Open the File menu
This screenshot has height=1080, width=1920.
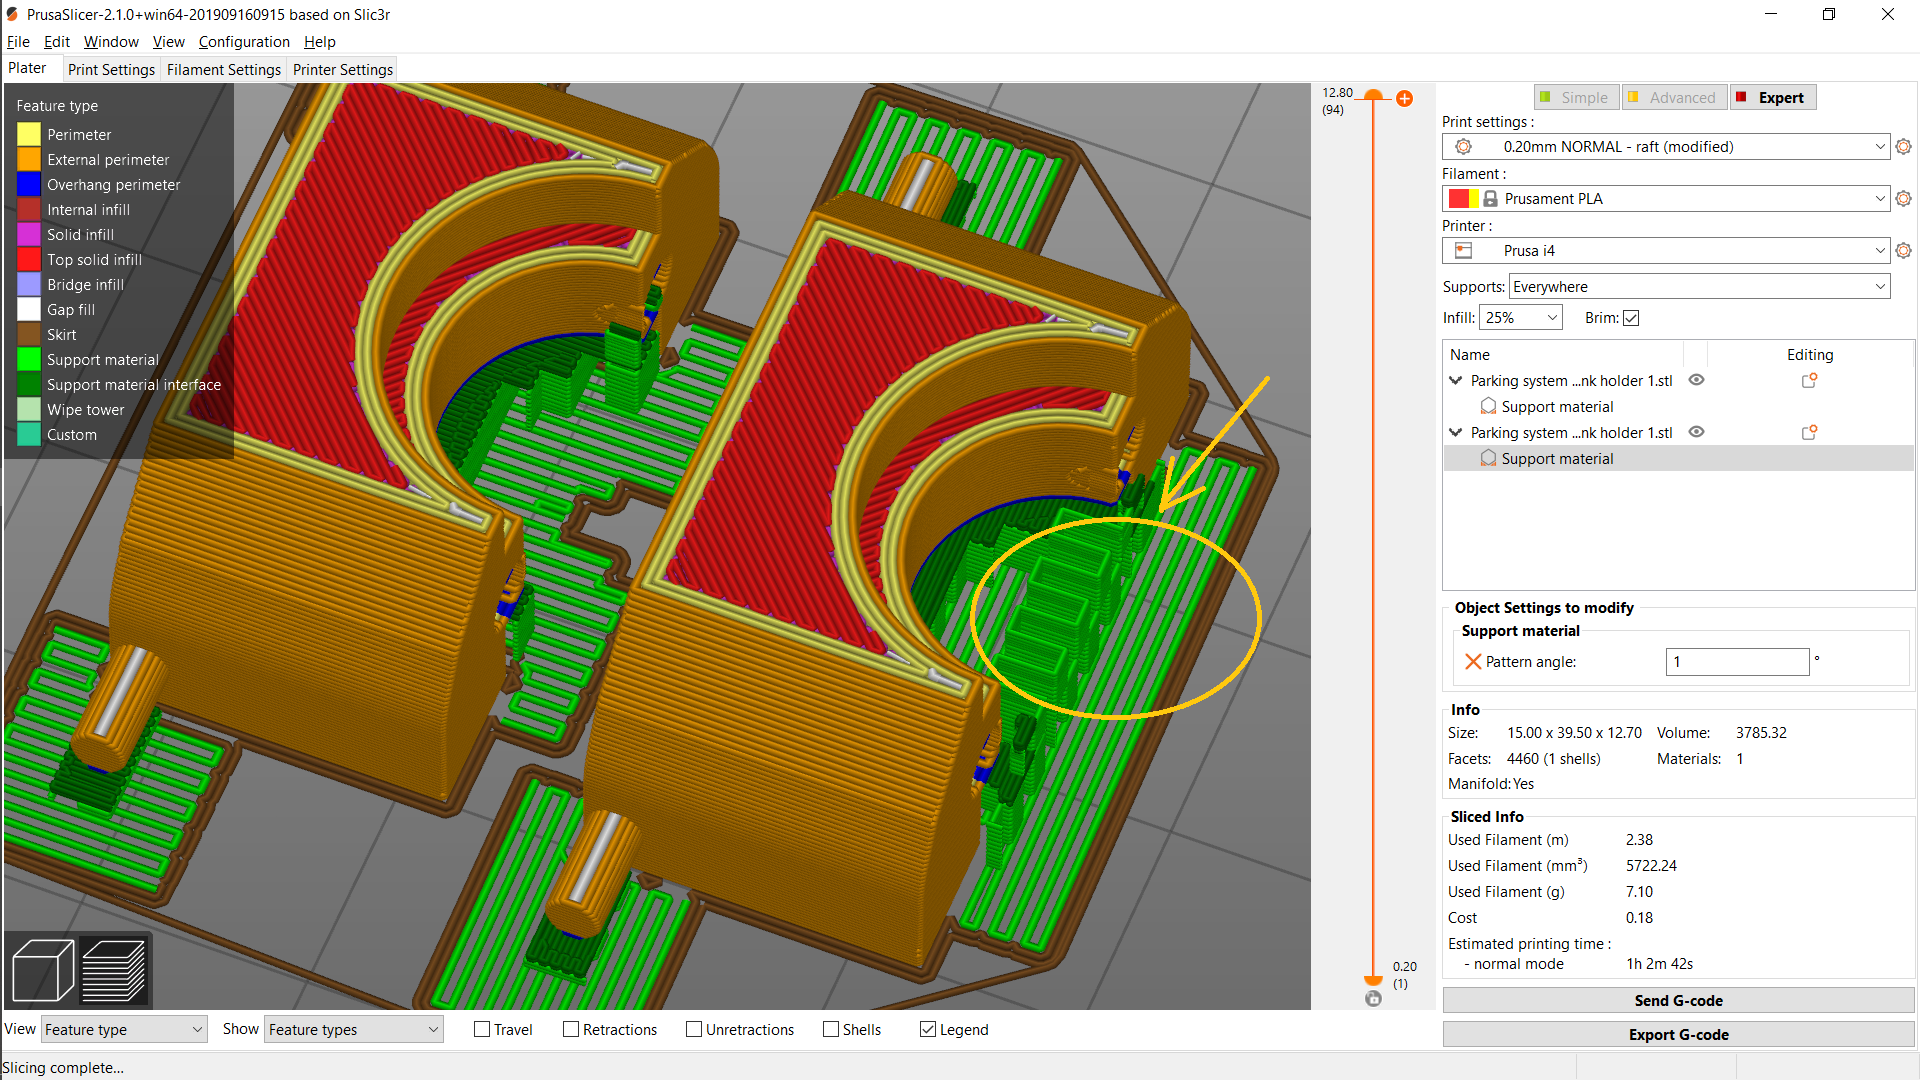tap(18, 42)
